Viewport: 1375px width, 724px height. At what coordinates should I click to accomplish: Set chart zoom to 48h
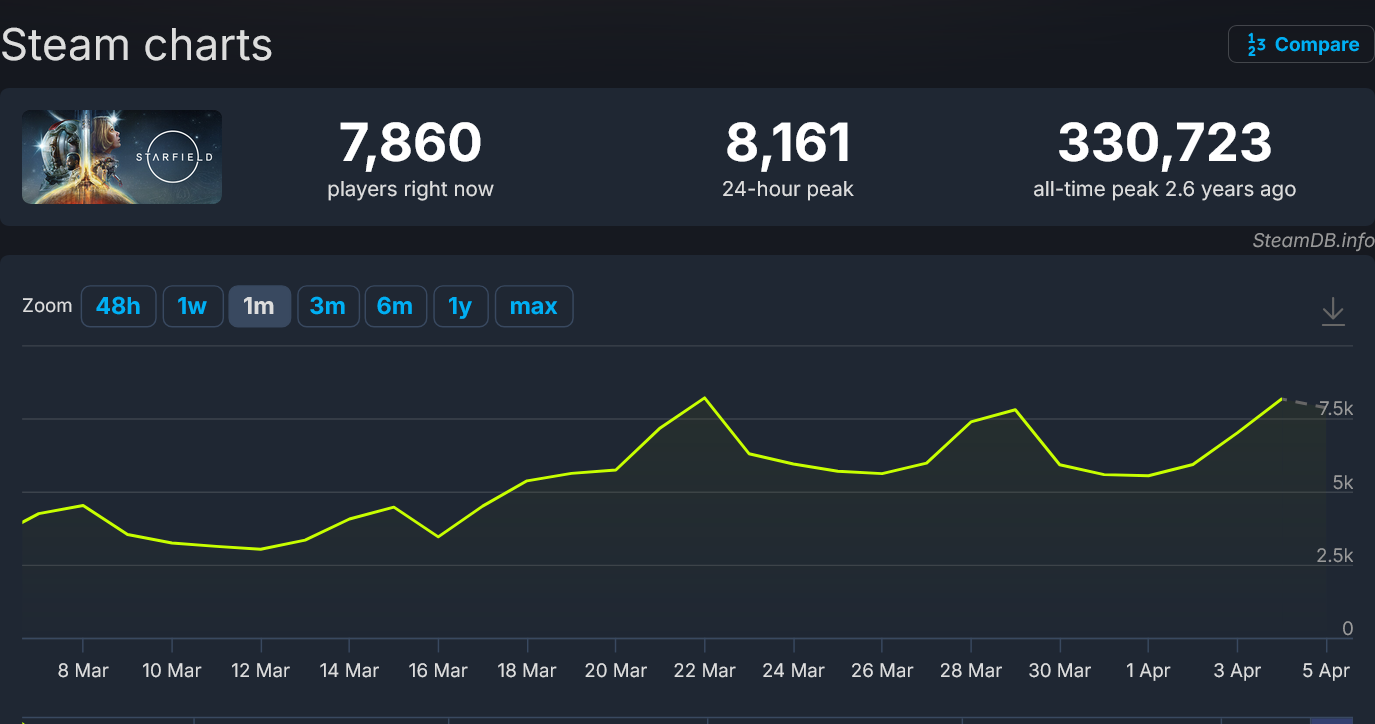click(x=118, y=306)
